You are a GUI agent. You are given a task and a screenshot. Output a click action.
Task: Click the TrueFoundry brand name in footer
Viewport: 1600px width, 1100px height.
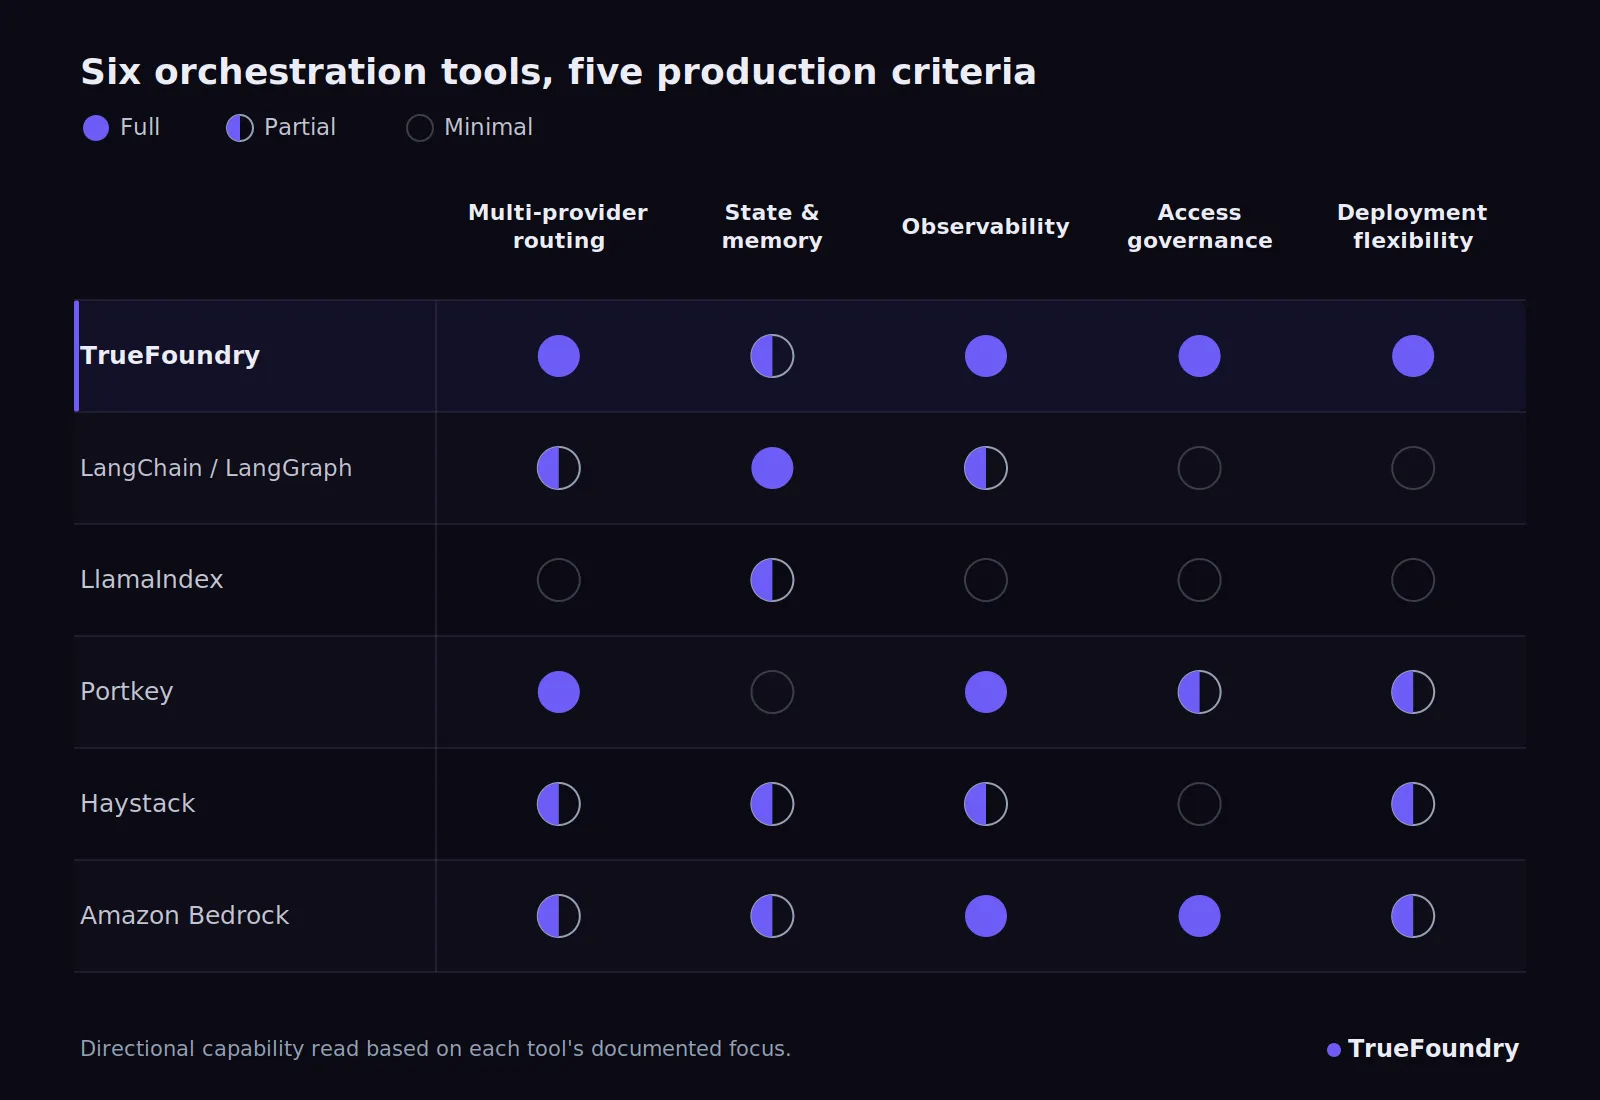pos(1433,1049)
